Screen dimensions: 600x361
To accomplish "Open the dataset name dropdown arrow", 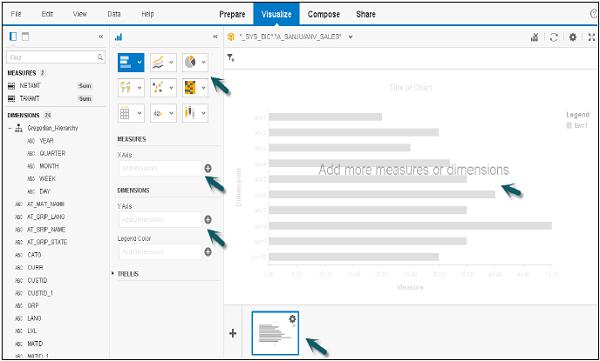I will click(x=350, y=37).
